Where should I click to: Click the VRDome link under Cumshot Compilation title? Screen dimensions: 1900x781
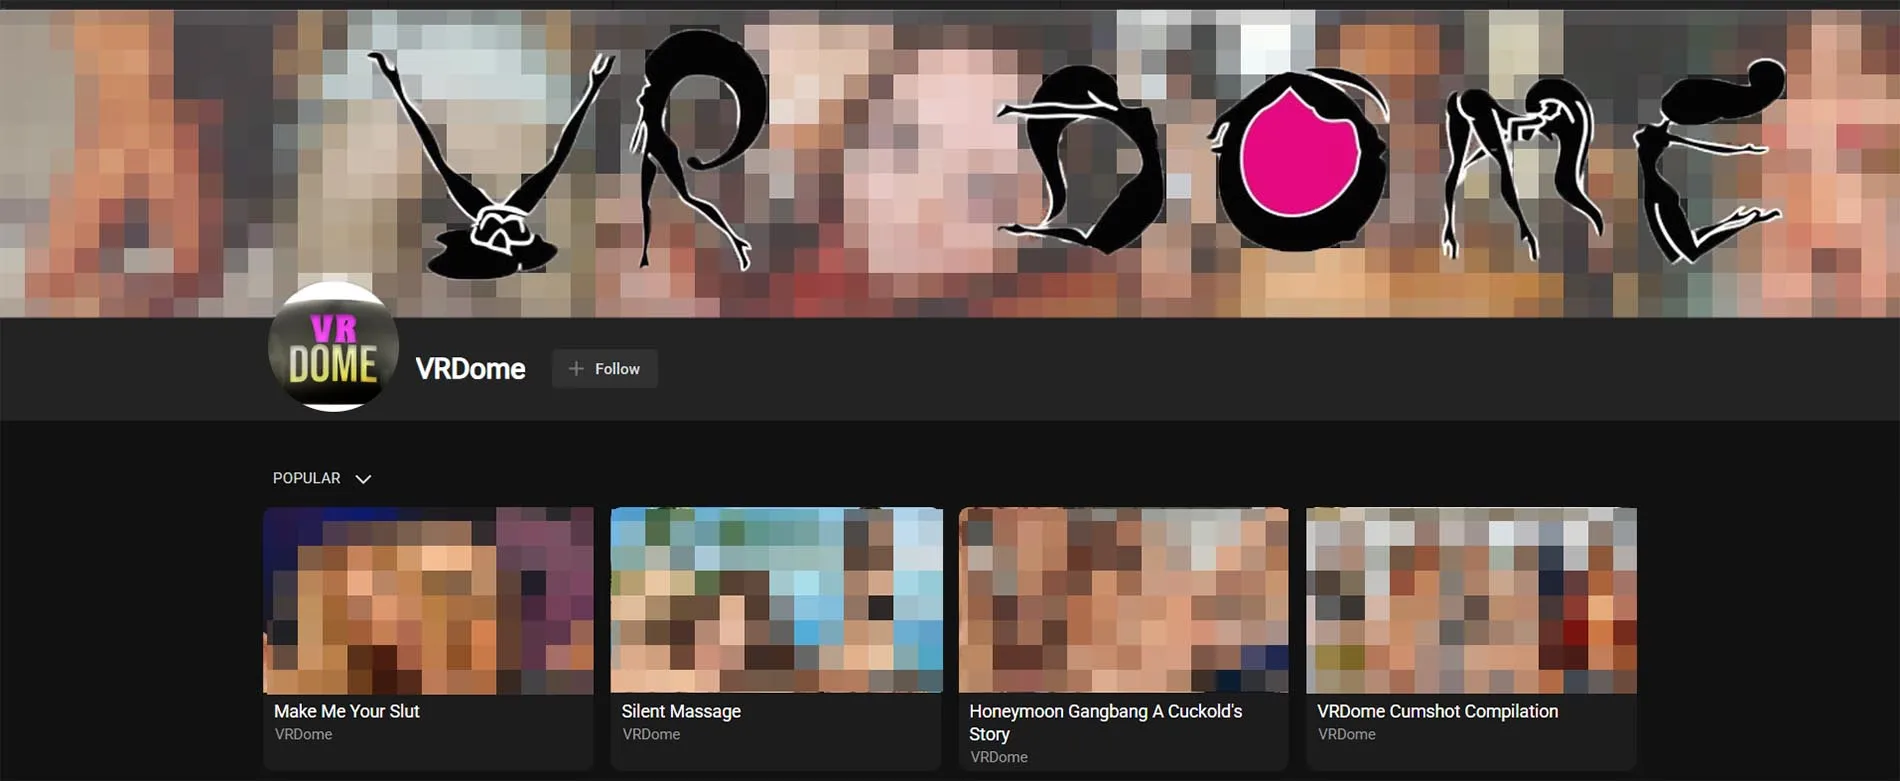[x=1346, y=734]
